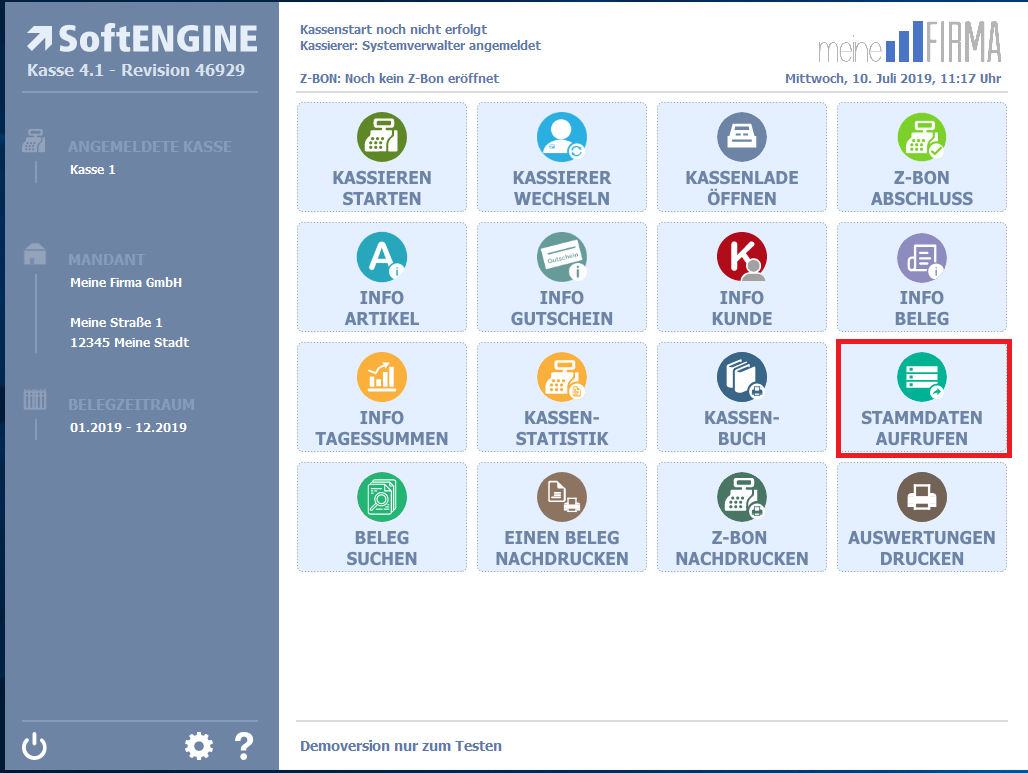Viewport: 1028px width, 773px height.
Task: Open the Kassenstatistik tile
Action: [562, 397]
